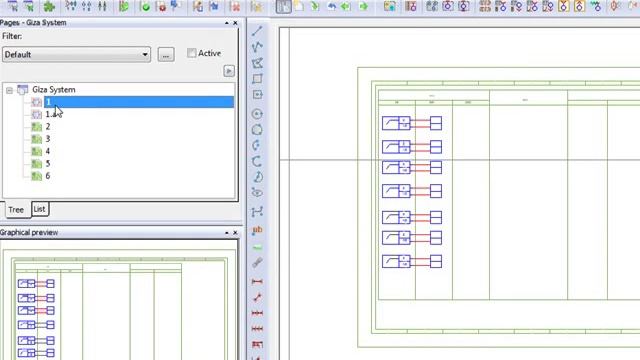Toggle the Active filter checkbox

tap(191, 53)
